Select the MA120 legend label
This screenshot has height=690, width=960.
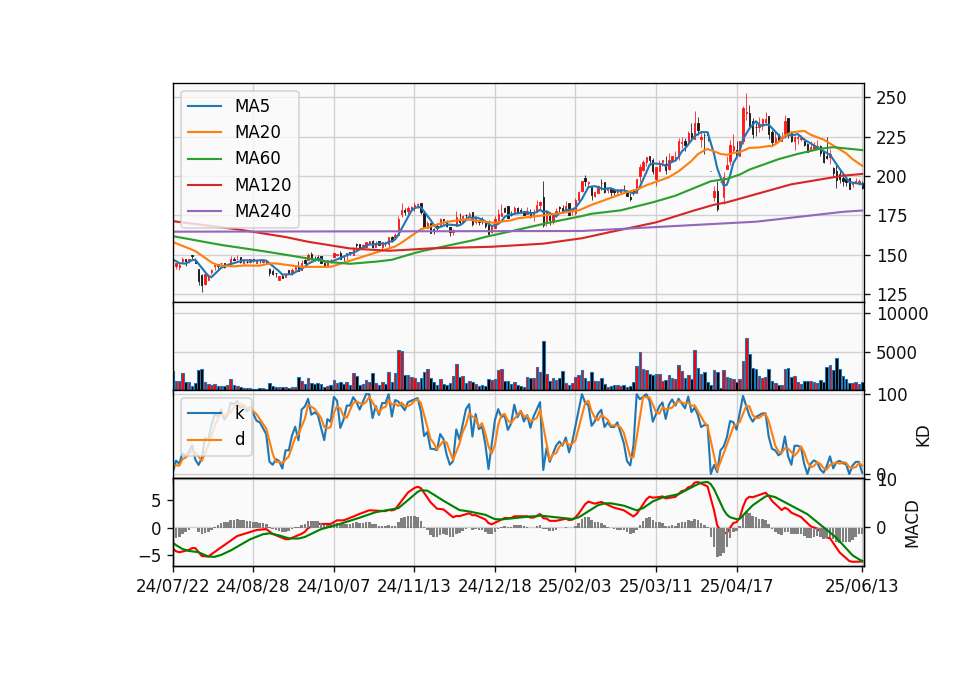263,185
